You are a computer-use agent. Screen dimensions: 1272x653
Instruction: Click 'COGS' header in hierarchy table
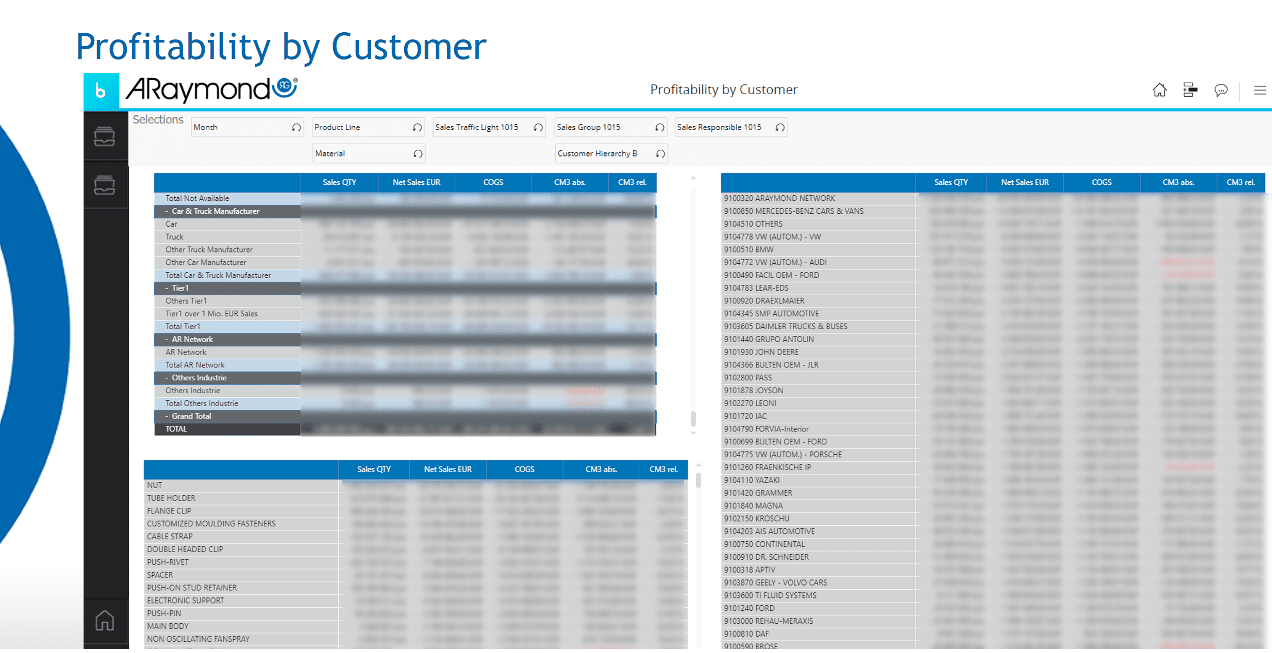493,183
